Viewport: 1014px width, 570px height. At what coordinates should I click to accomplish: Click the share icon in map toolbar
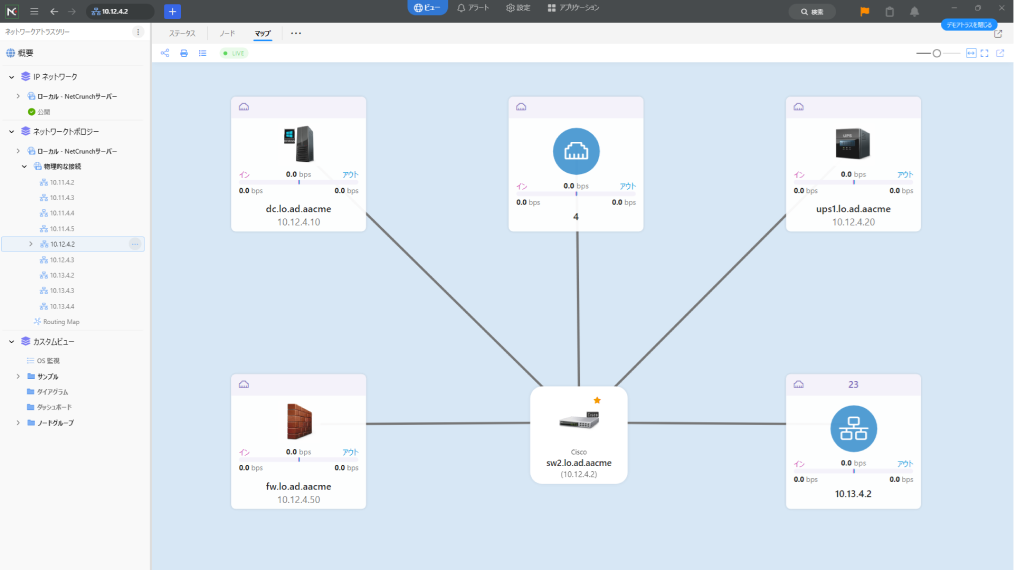[165, 53]
